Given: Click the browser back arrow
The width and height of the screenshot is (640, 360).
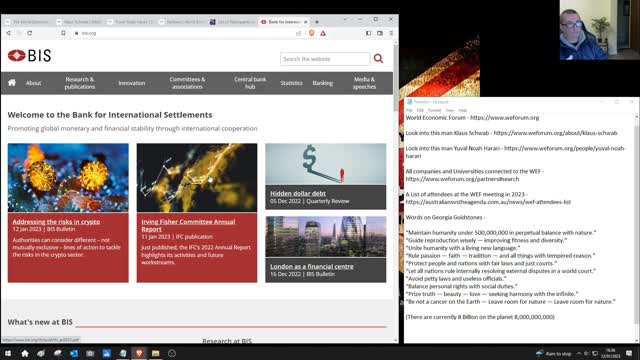Looking at the screenshot, I should tap(9, 33).
